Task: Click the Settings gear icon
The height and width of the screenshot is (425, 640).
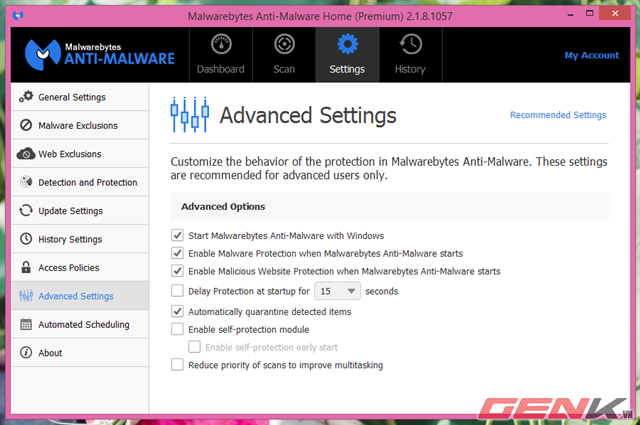Action: [347, 44]
